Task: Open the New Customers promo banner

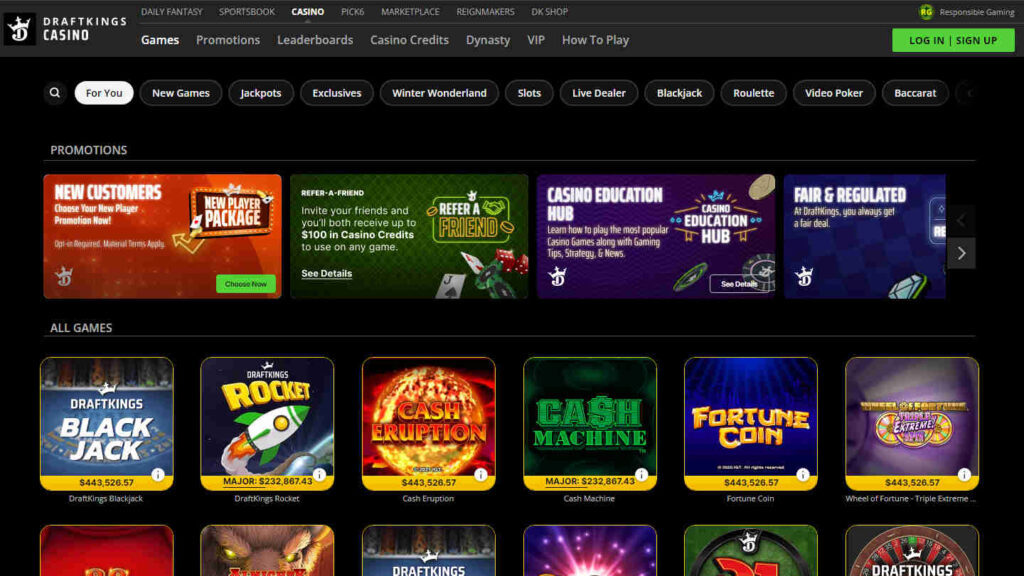Action: click(162, 236)
